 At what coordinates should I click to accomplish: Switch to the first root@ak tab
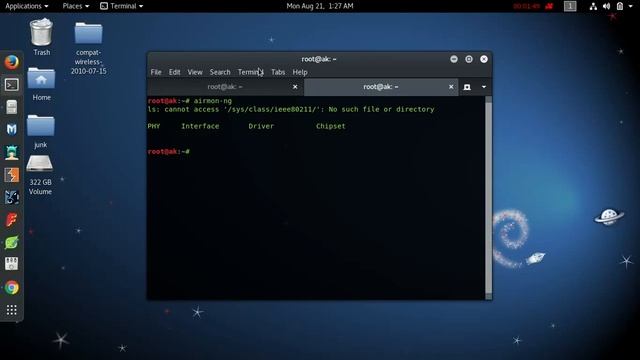(x=225, y=87)
